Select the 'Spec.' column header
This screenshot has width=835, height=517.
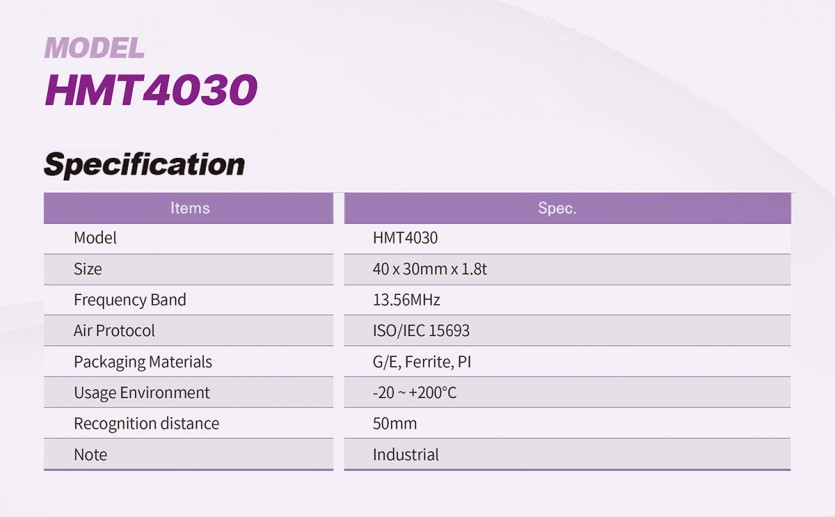click(567, 208)
